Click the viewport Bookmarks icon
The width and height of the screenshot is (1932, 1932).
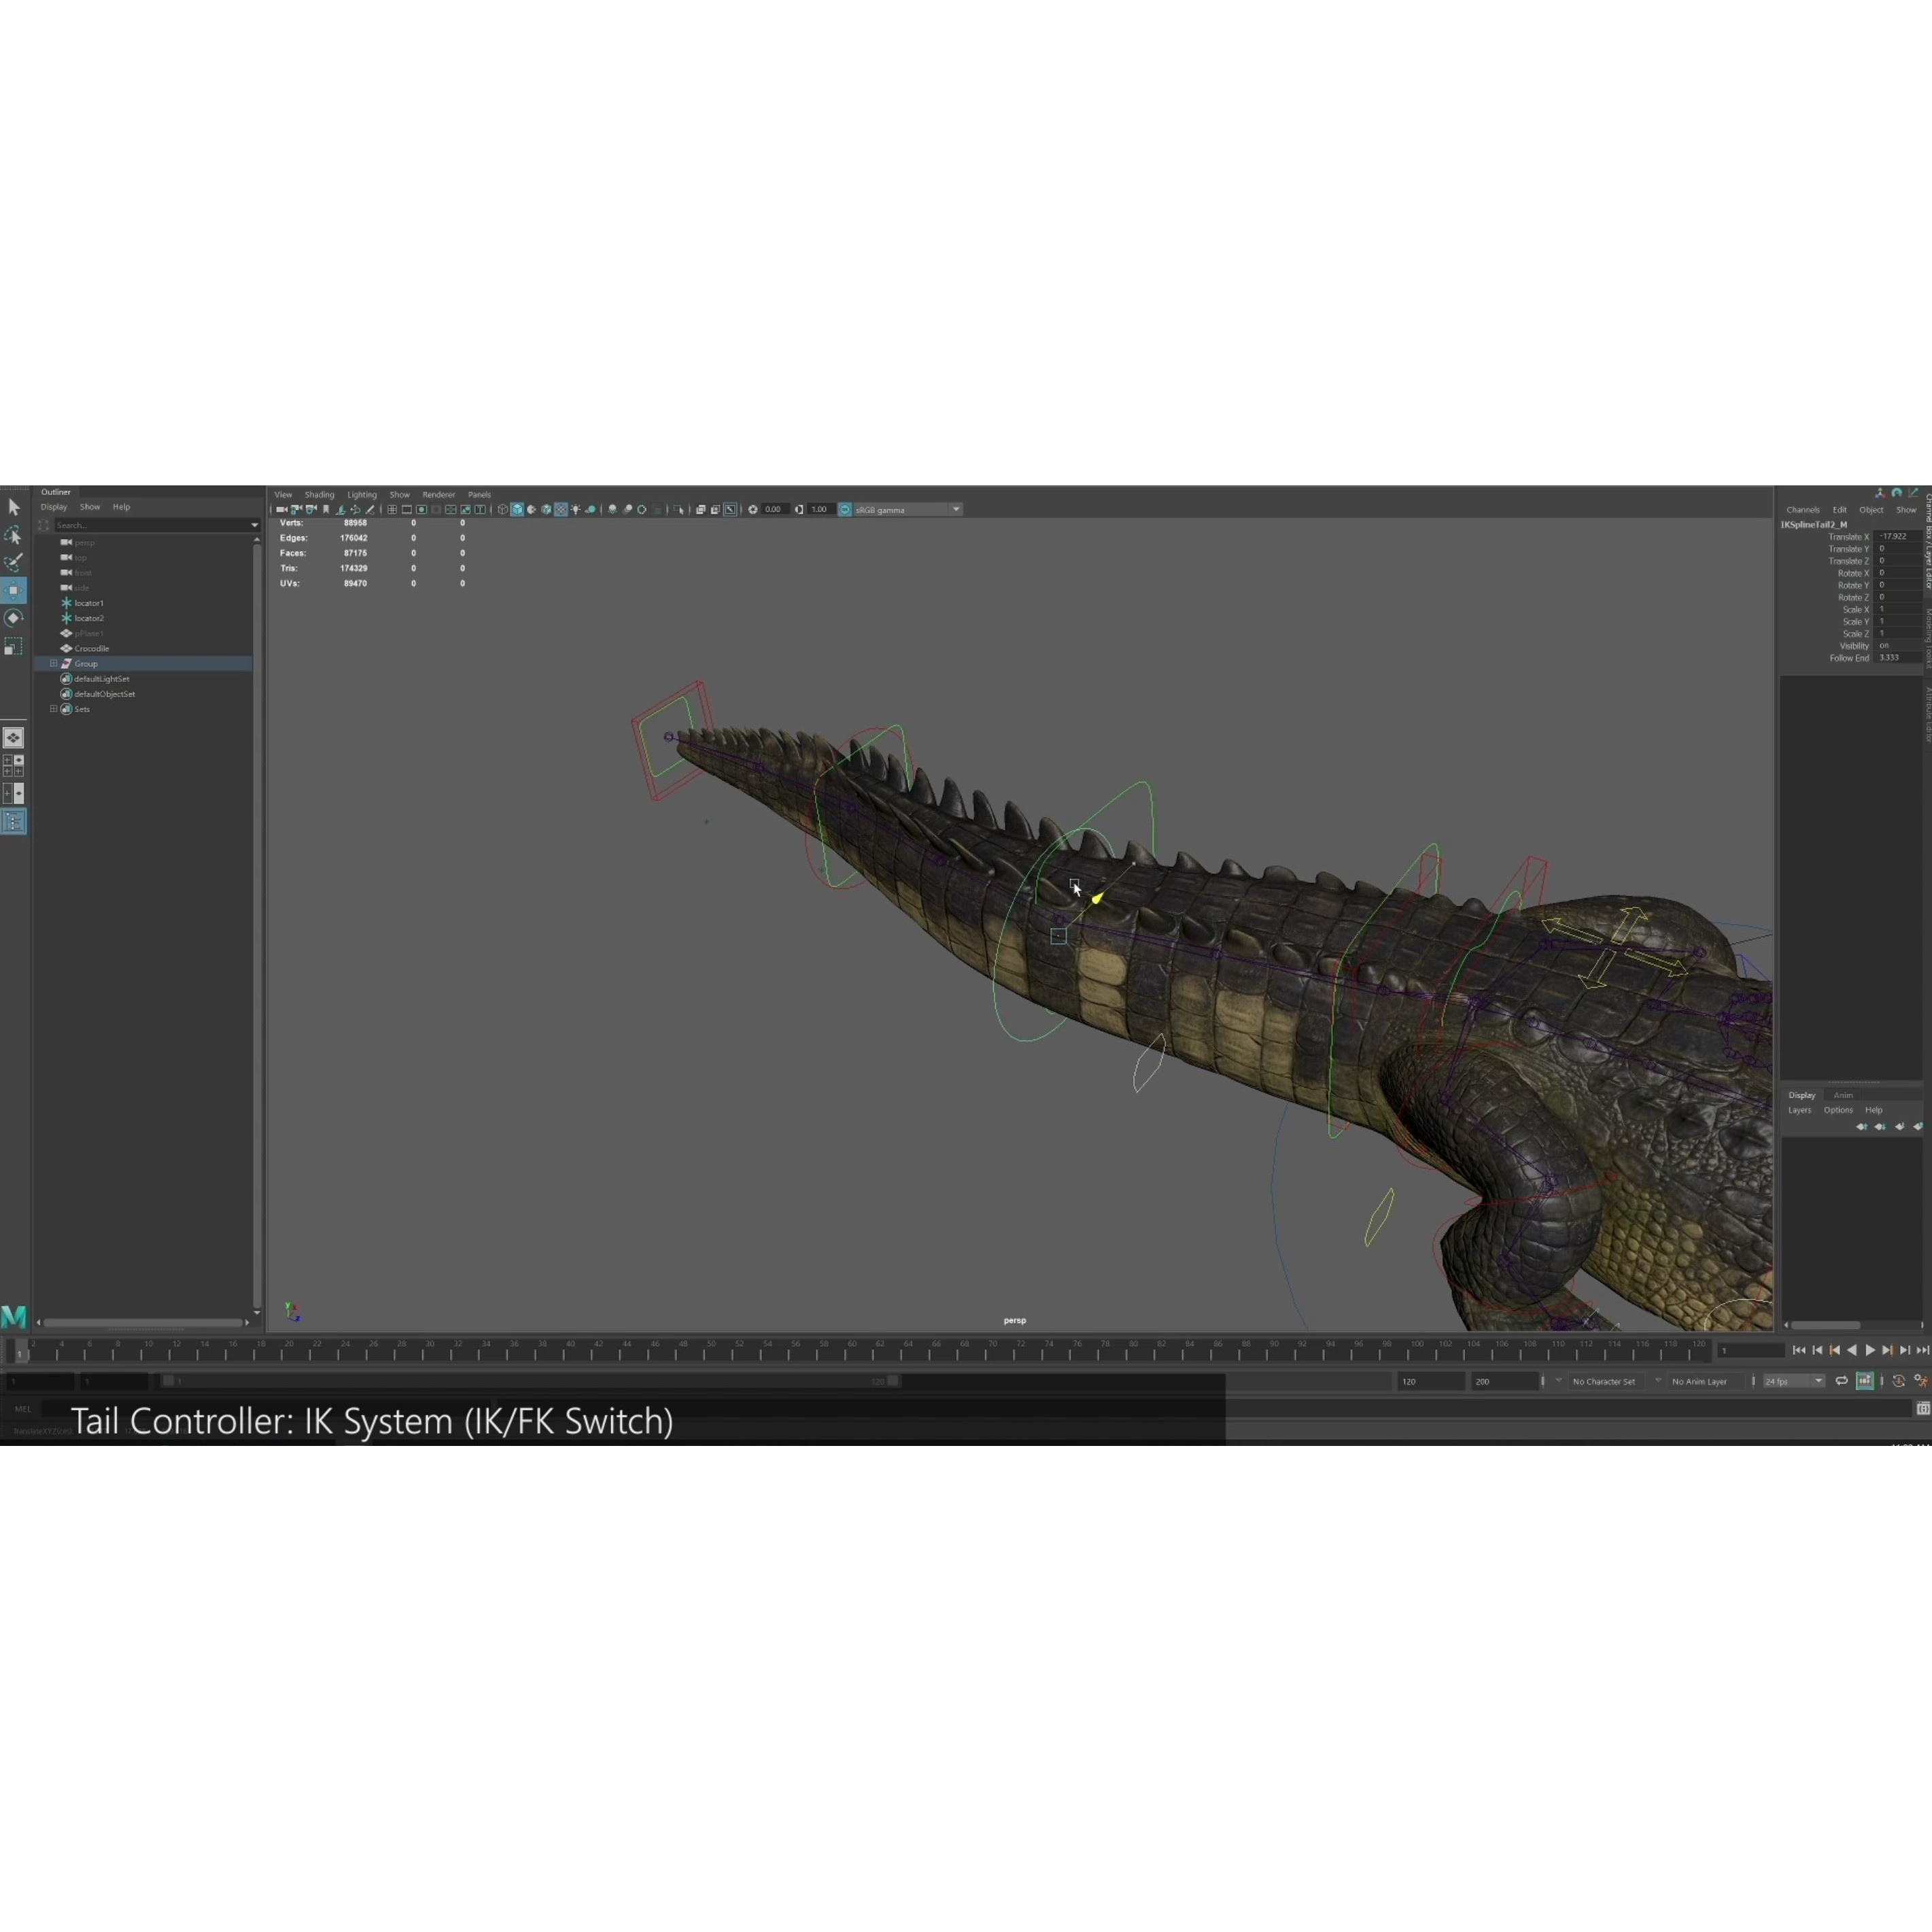tap(326, 509)
